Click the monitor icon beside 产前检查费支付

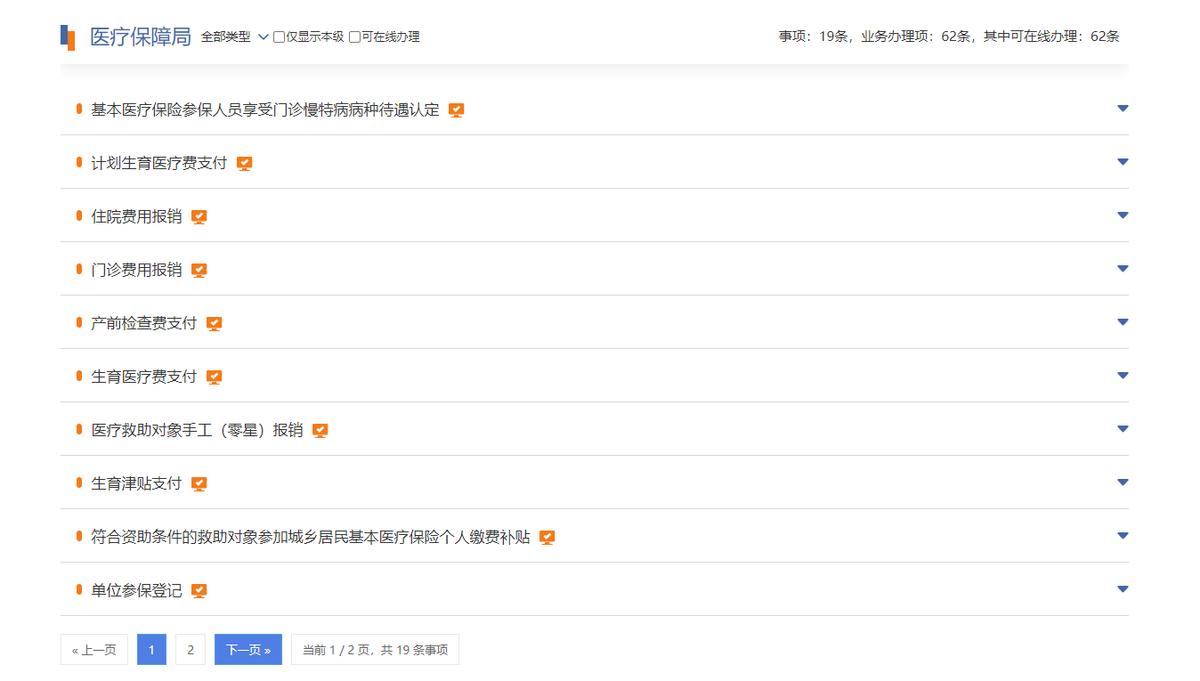[214, 323]
